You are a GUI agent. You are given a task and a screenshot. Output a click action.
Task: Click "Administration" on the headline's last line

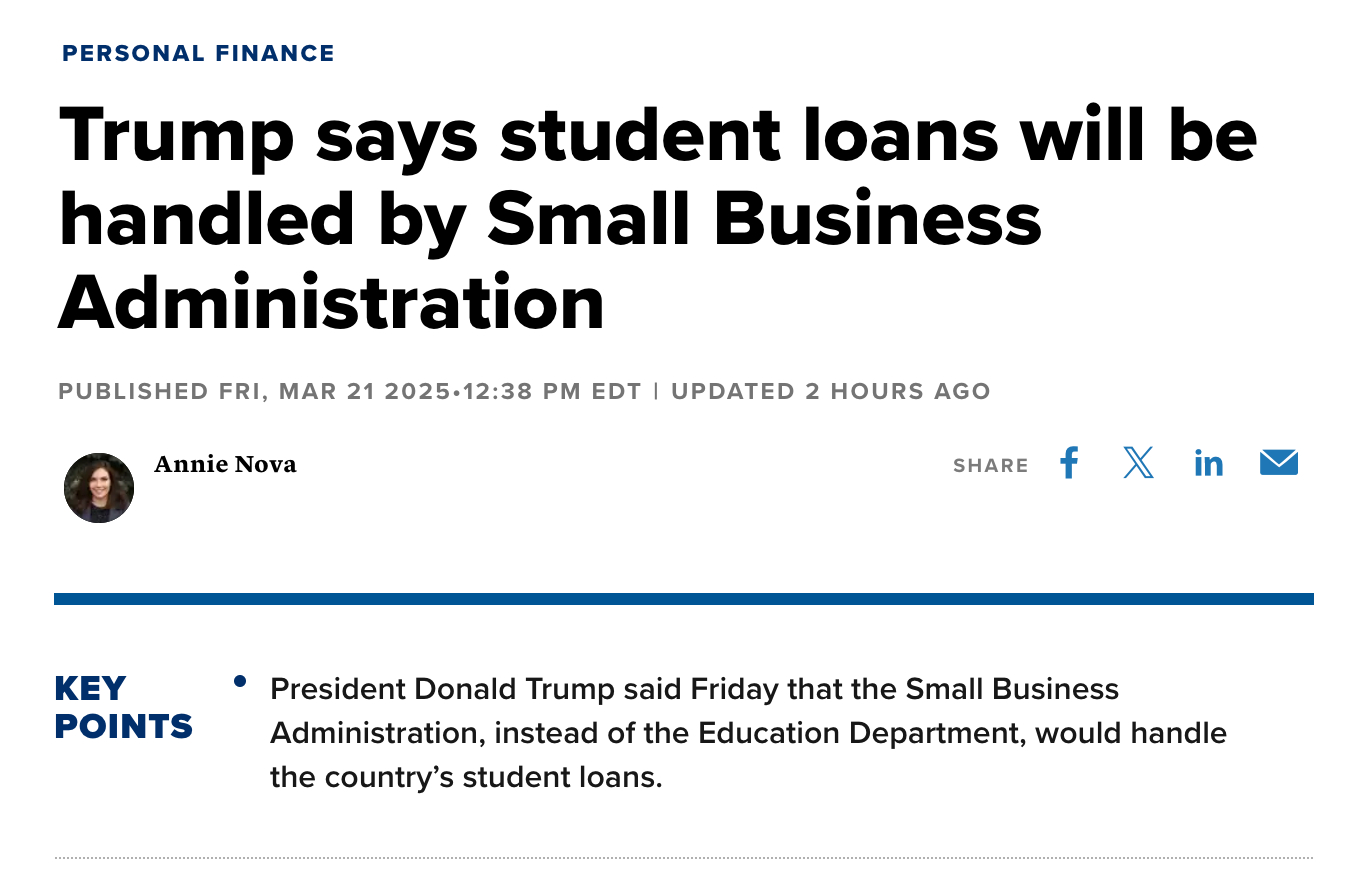(331, 302)
